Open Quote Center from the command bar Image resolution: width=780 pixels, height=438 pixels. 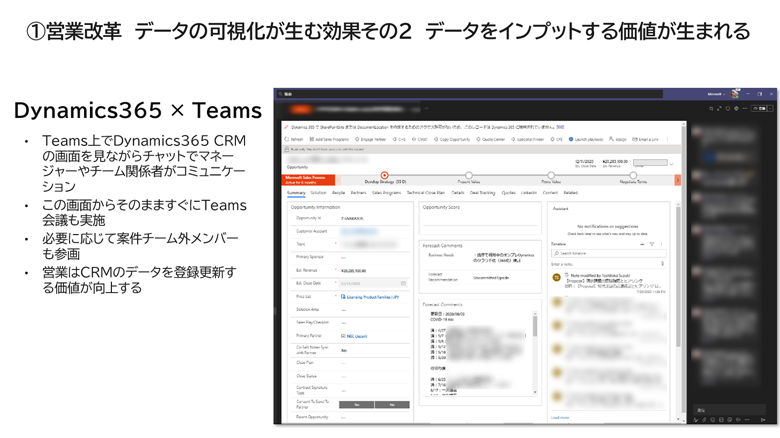(x=490, y=139)
